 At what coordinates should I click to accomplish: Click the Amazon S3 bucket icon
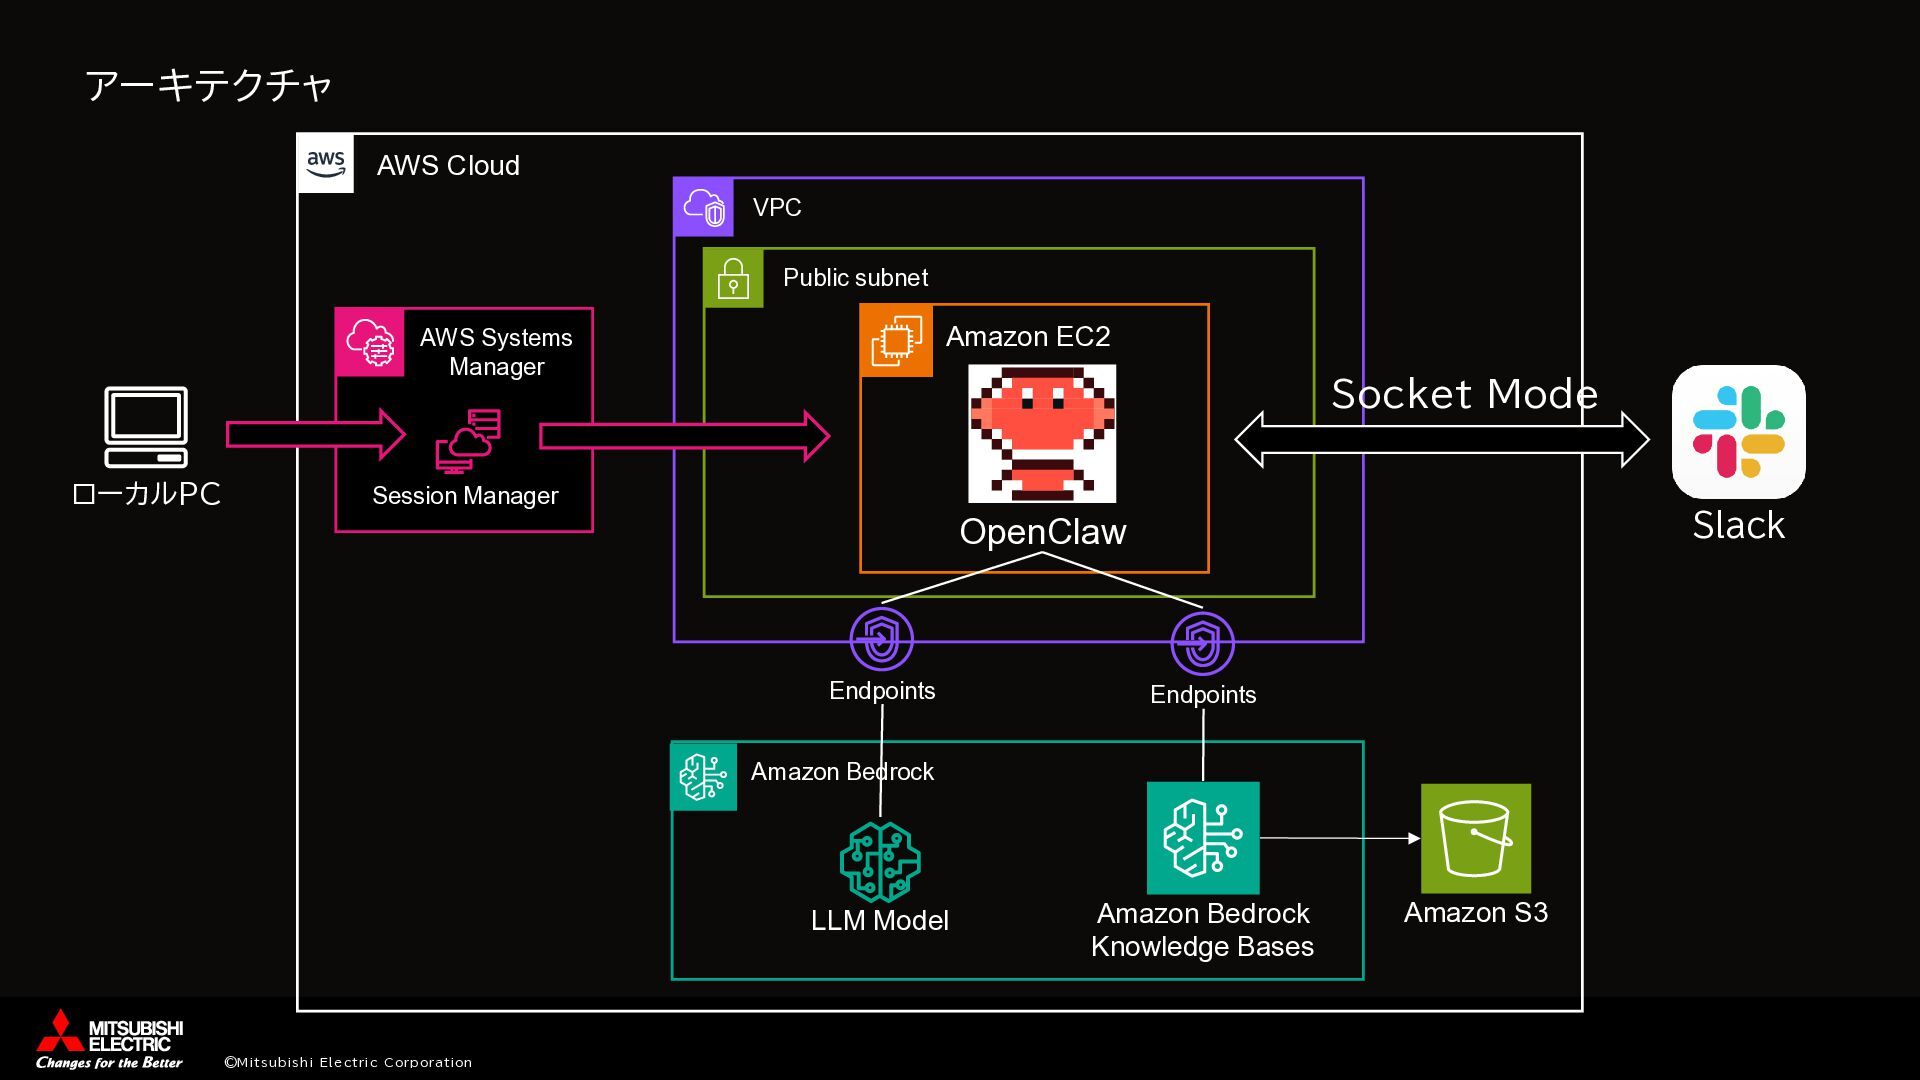tap(1475, 838)
